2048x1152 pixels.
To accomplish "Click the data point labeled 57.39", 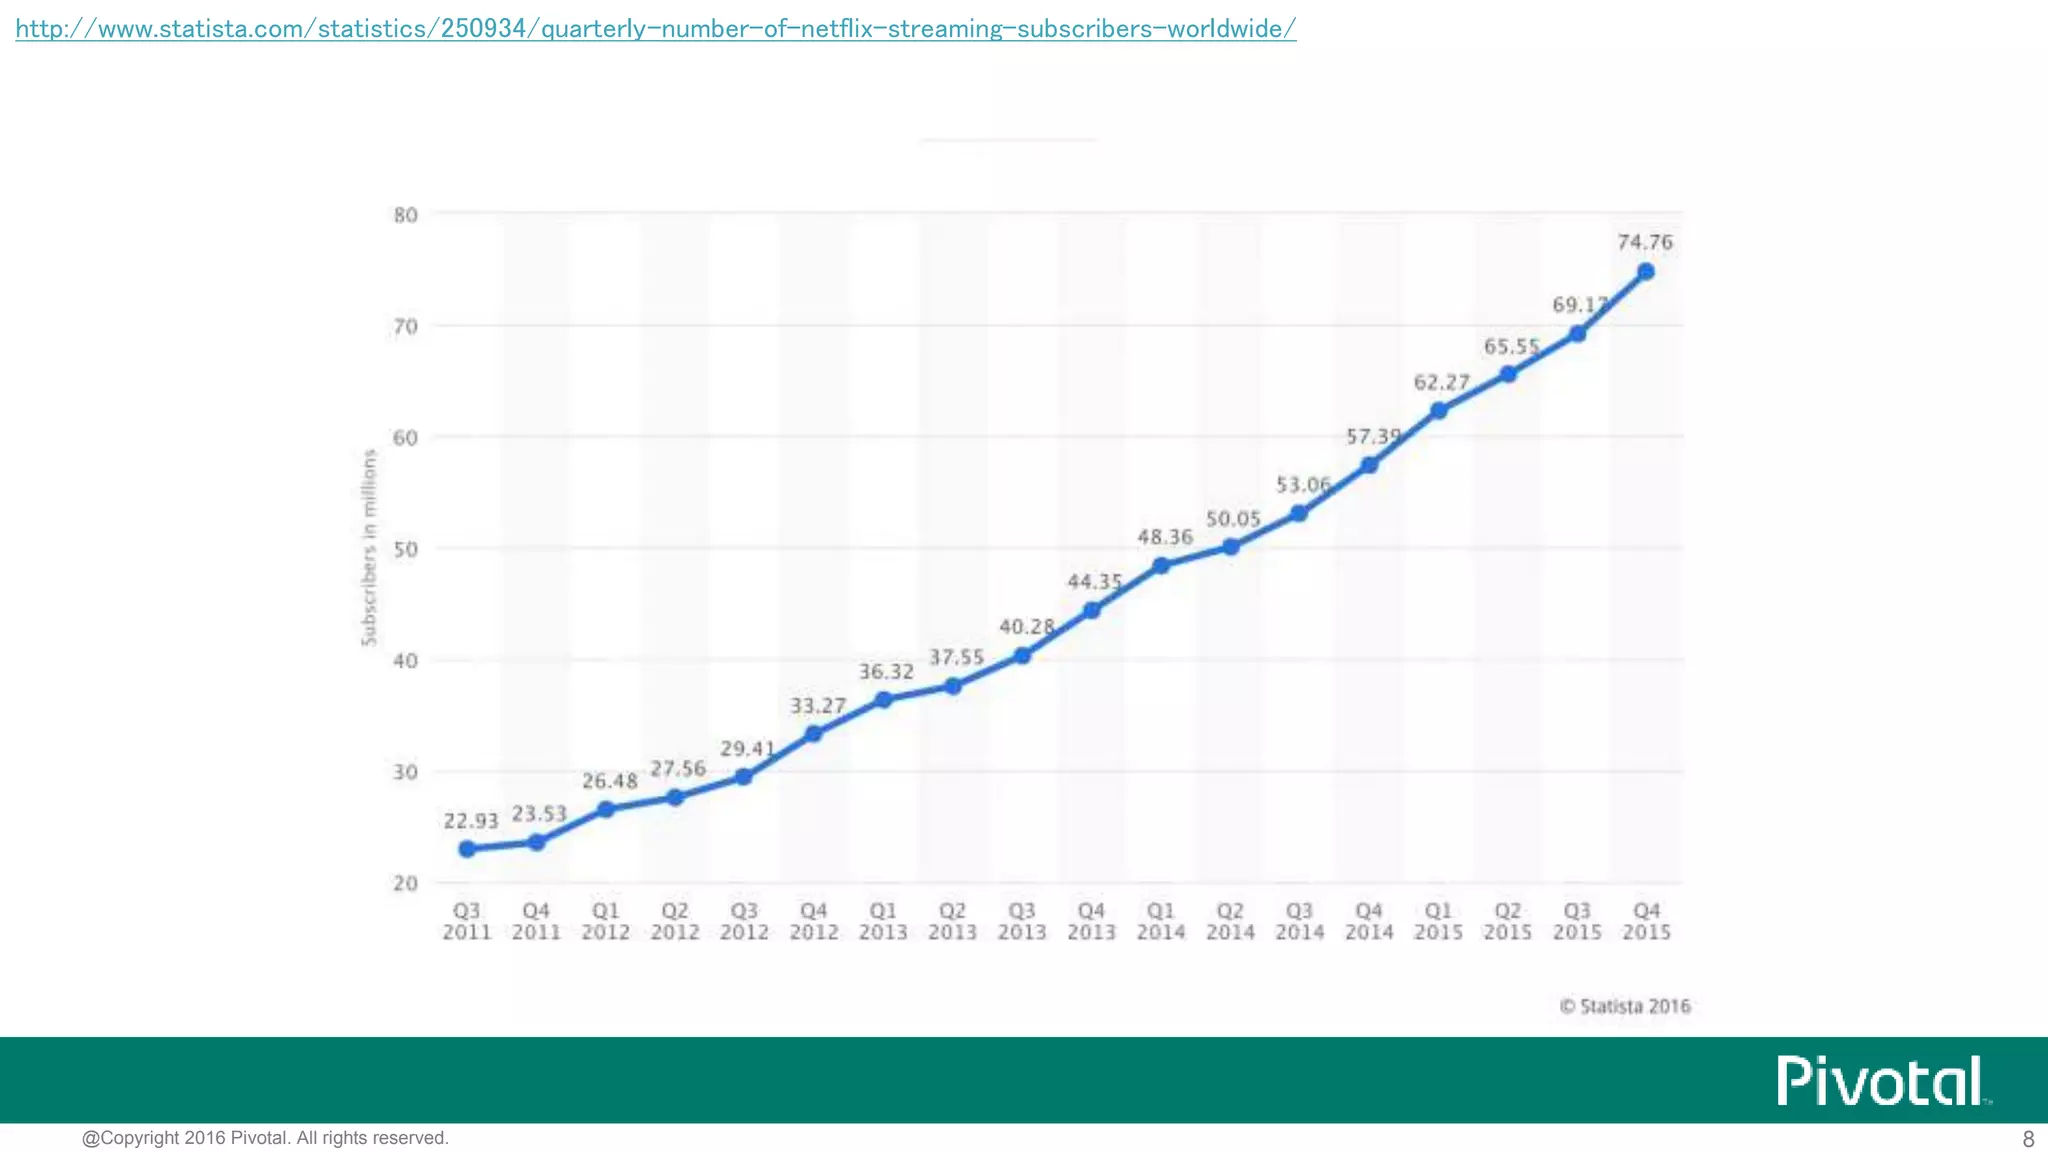I will (1370, 465).
